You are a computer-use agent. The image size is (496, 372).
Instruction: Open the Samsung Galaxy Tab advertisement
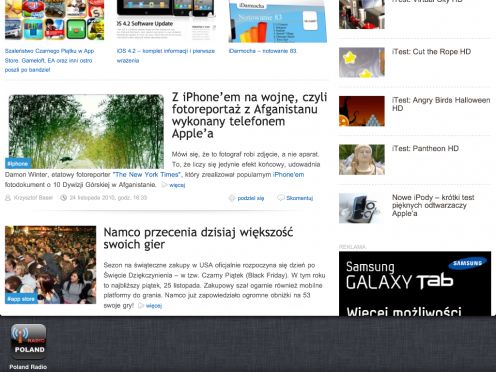[x=415, y=284]
